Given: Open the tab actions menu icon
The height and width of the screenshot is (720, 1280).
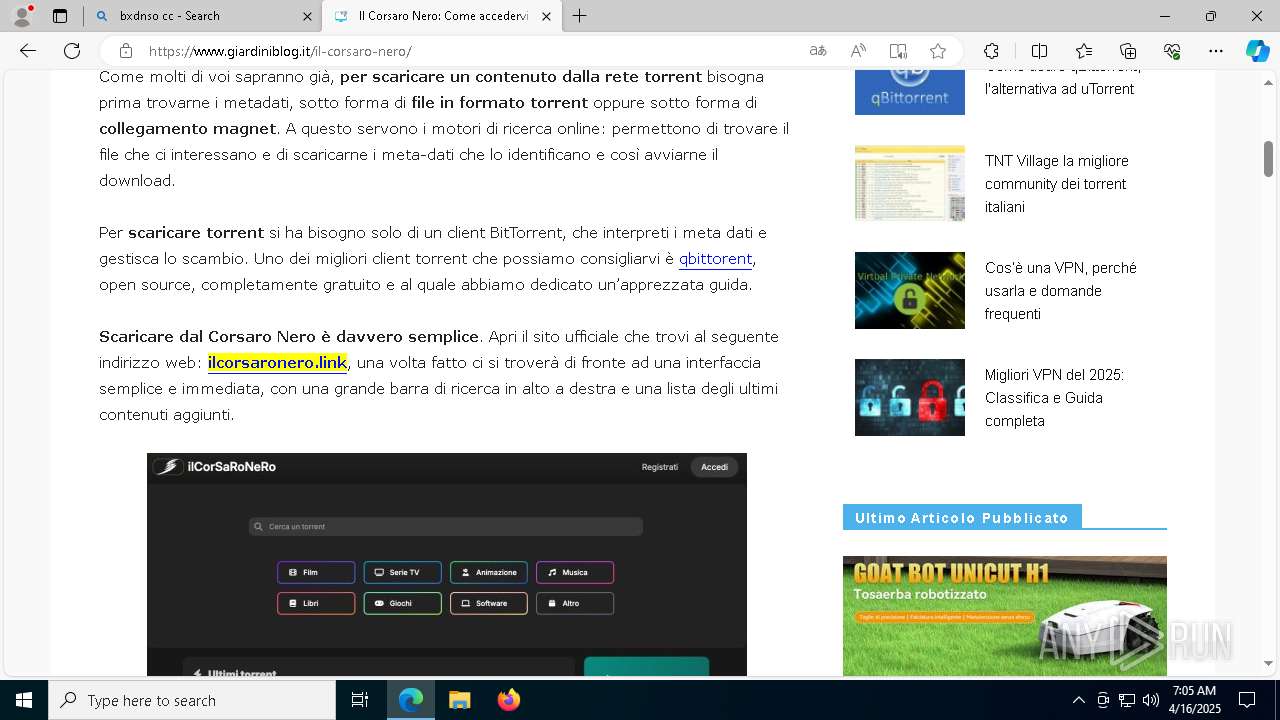Looking at the screenshot, I should pyautogui.click(x=60, y=16).
